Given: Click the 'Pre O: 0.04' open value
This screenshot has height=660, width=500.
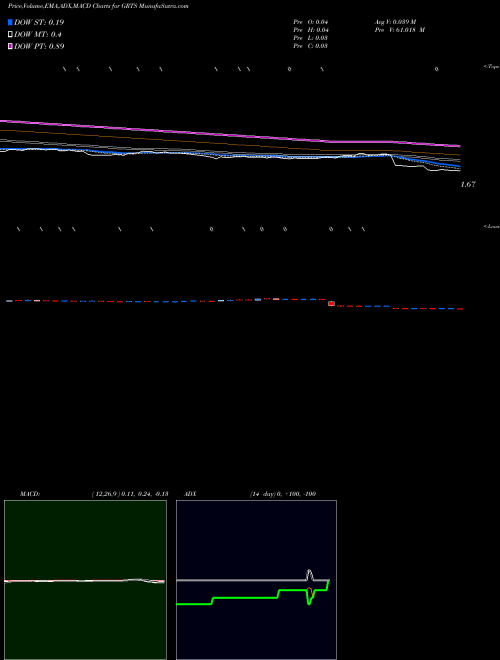Looking at the screenshot, I should pos(311,22).
